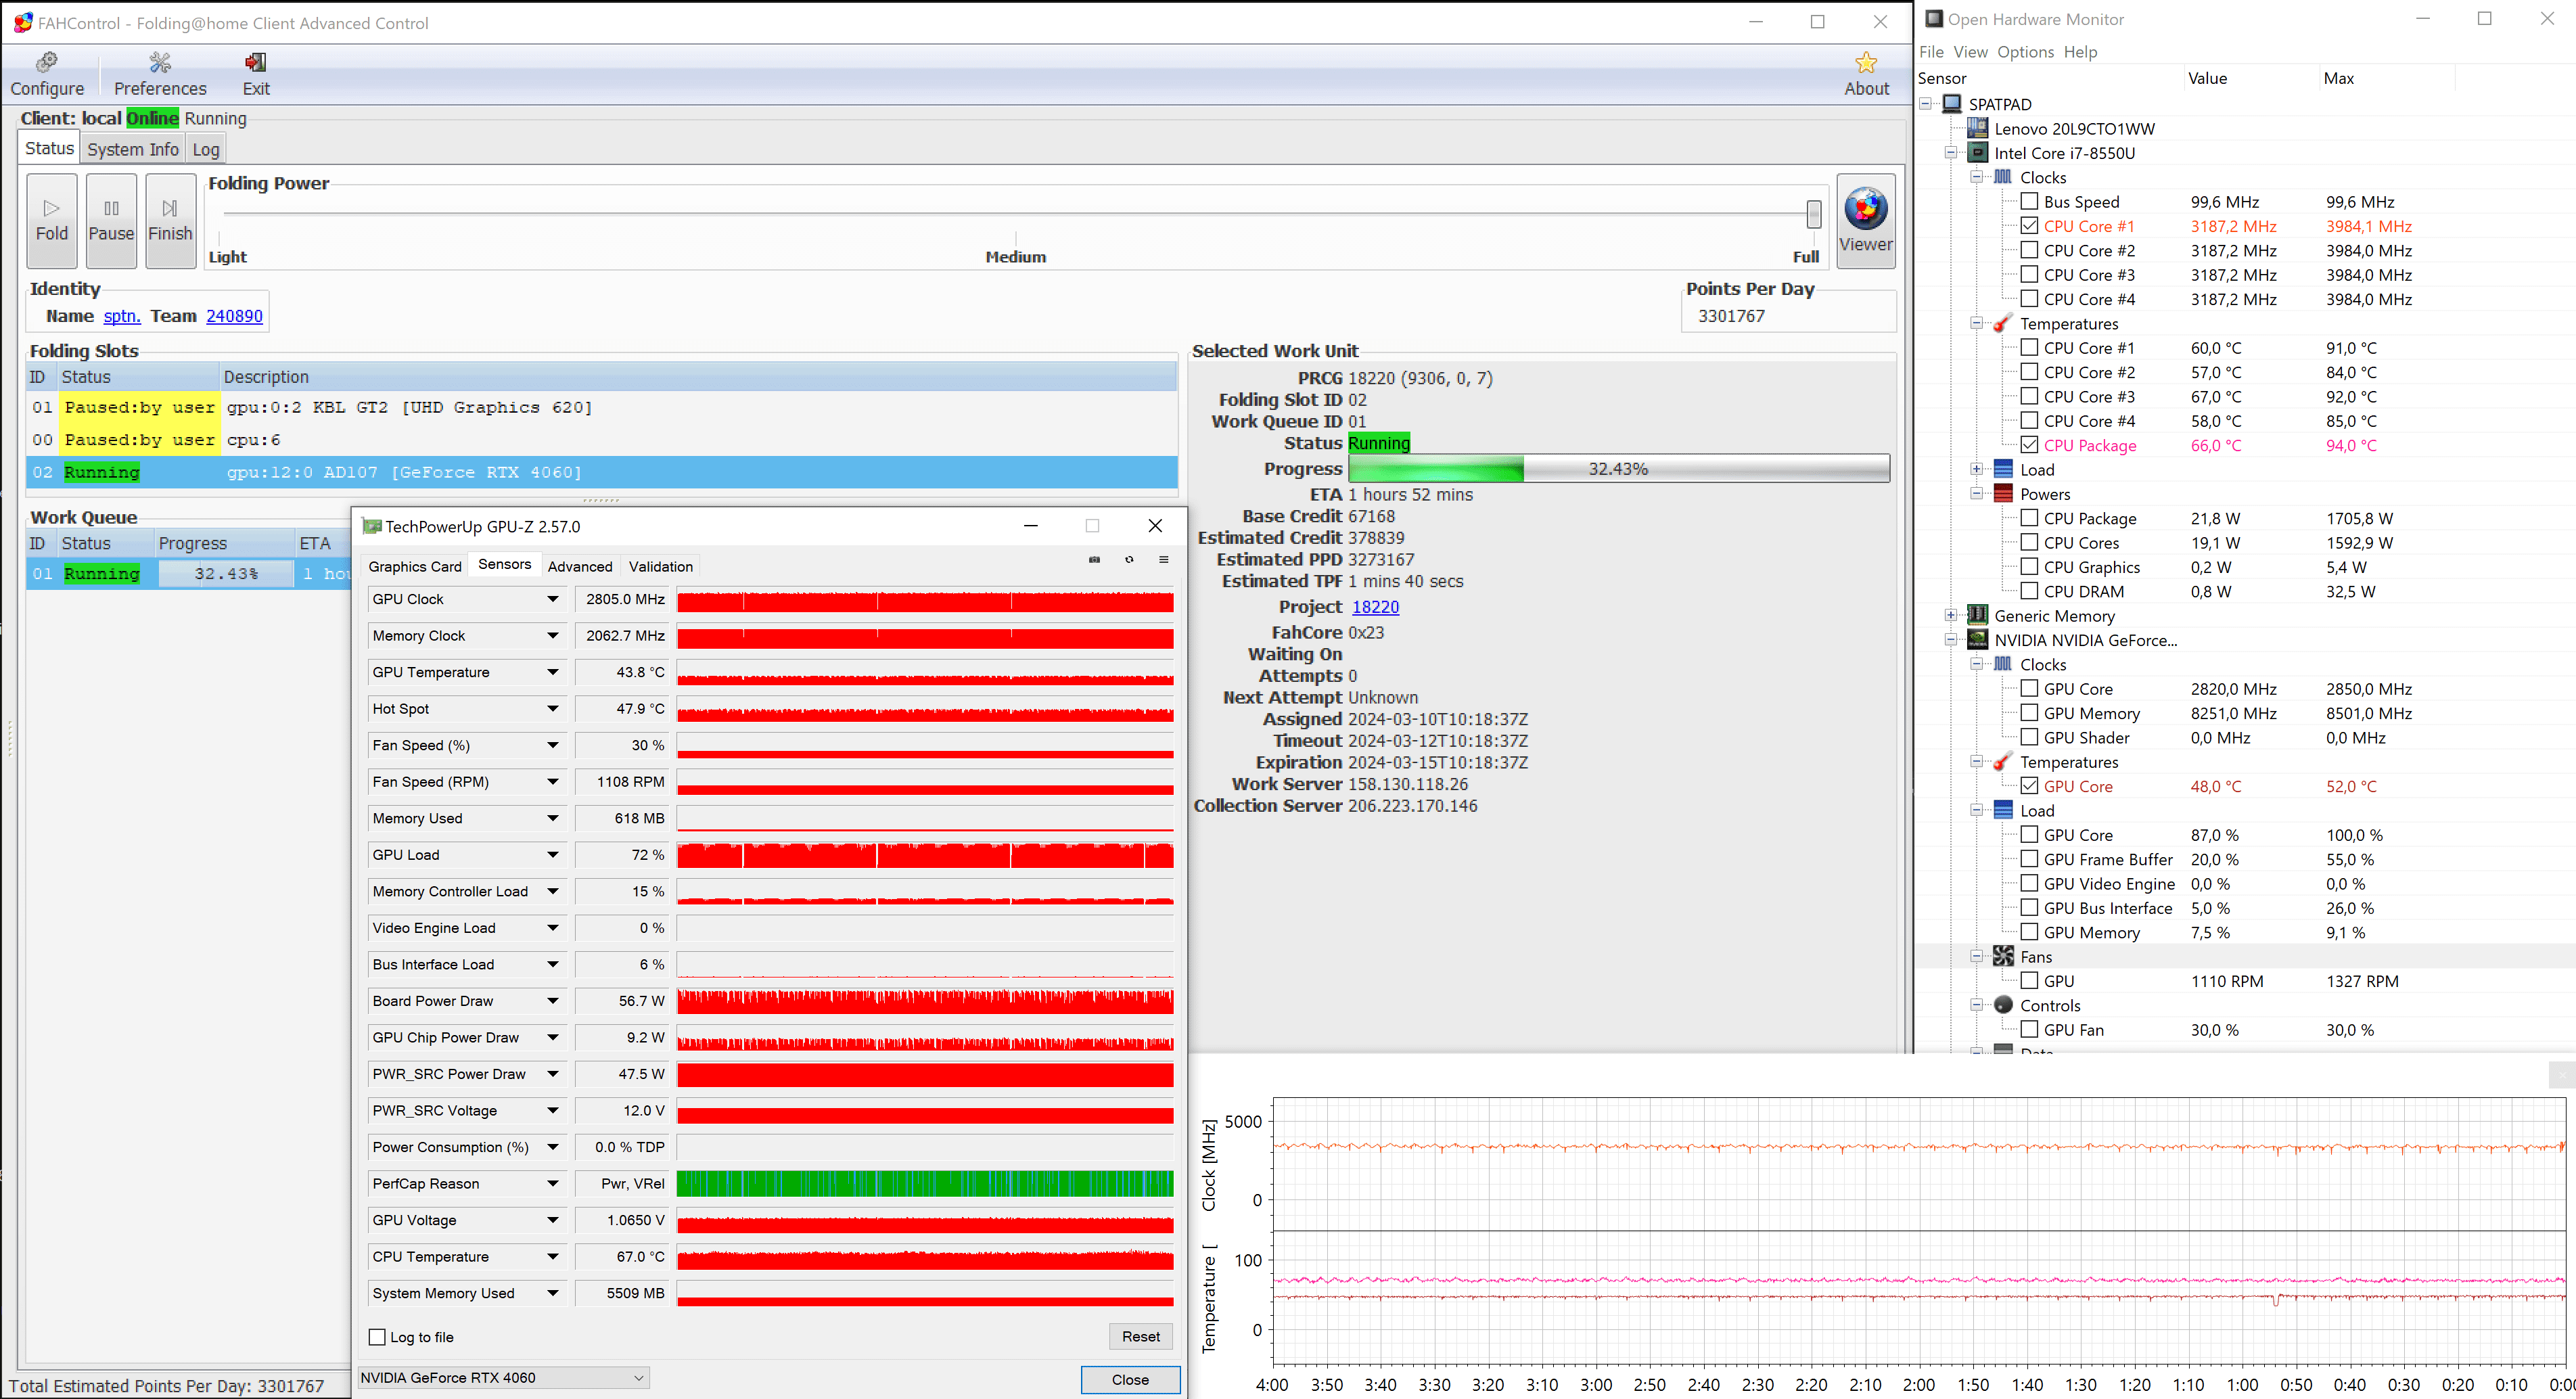Select the Fans group icon
The width and height of the screenshot is (2576, 1399).
pos(2003,957)
